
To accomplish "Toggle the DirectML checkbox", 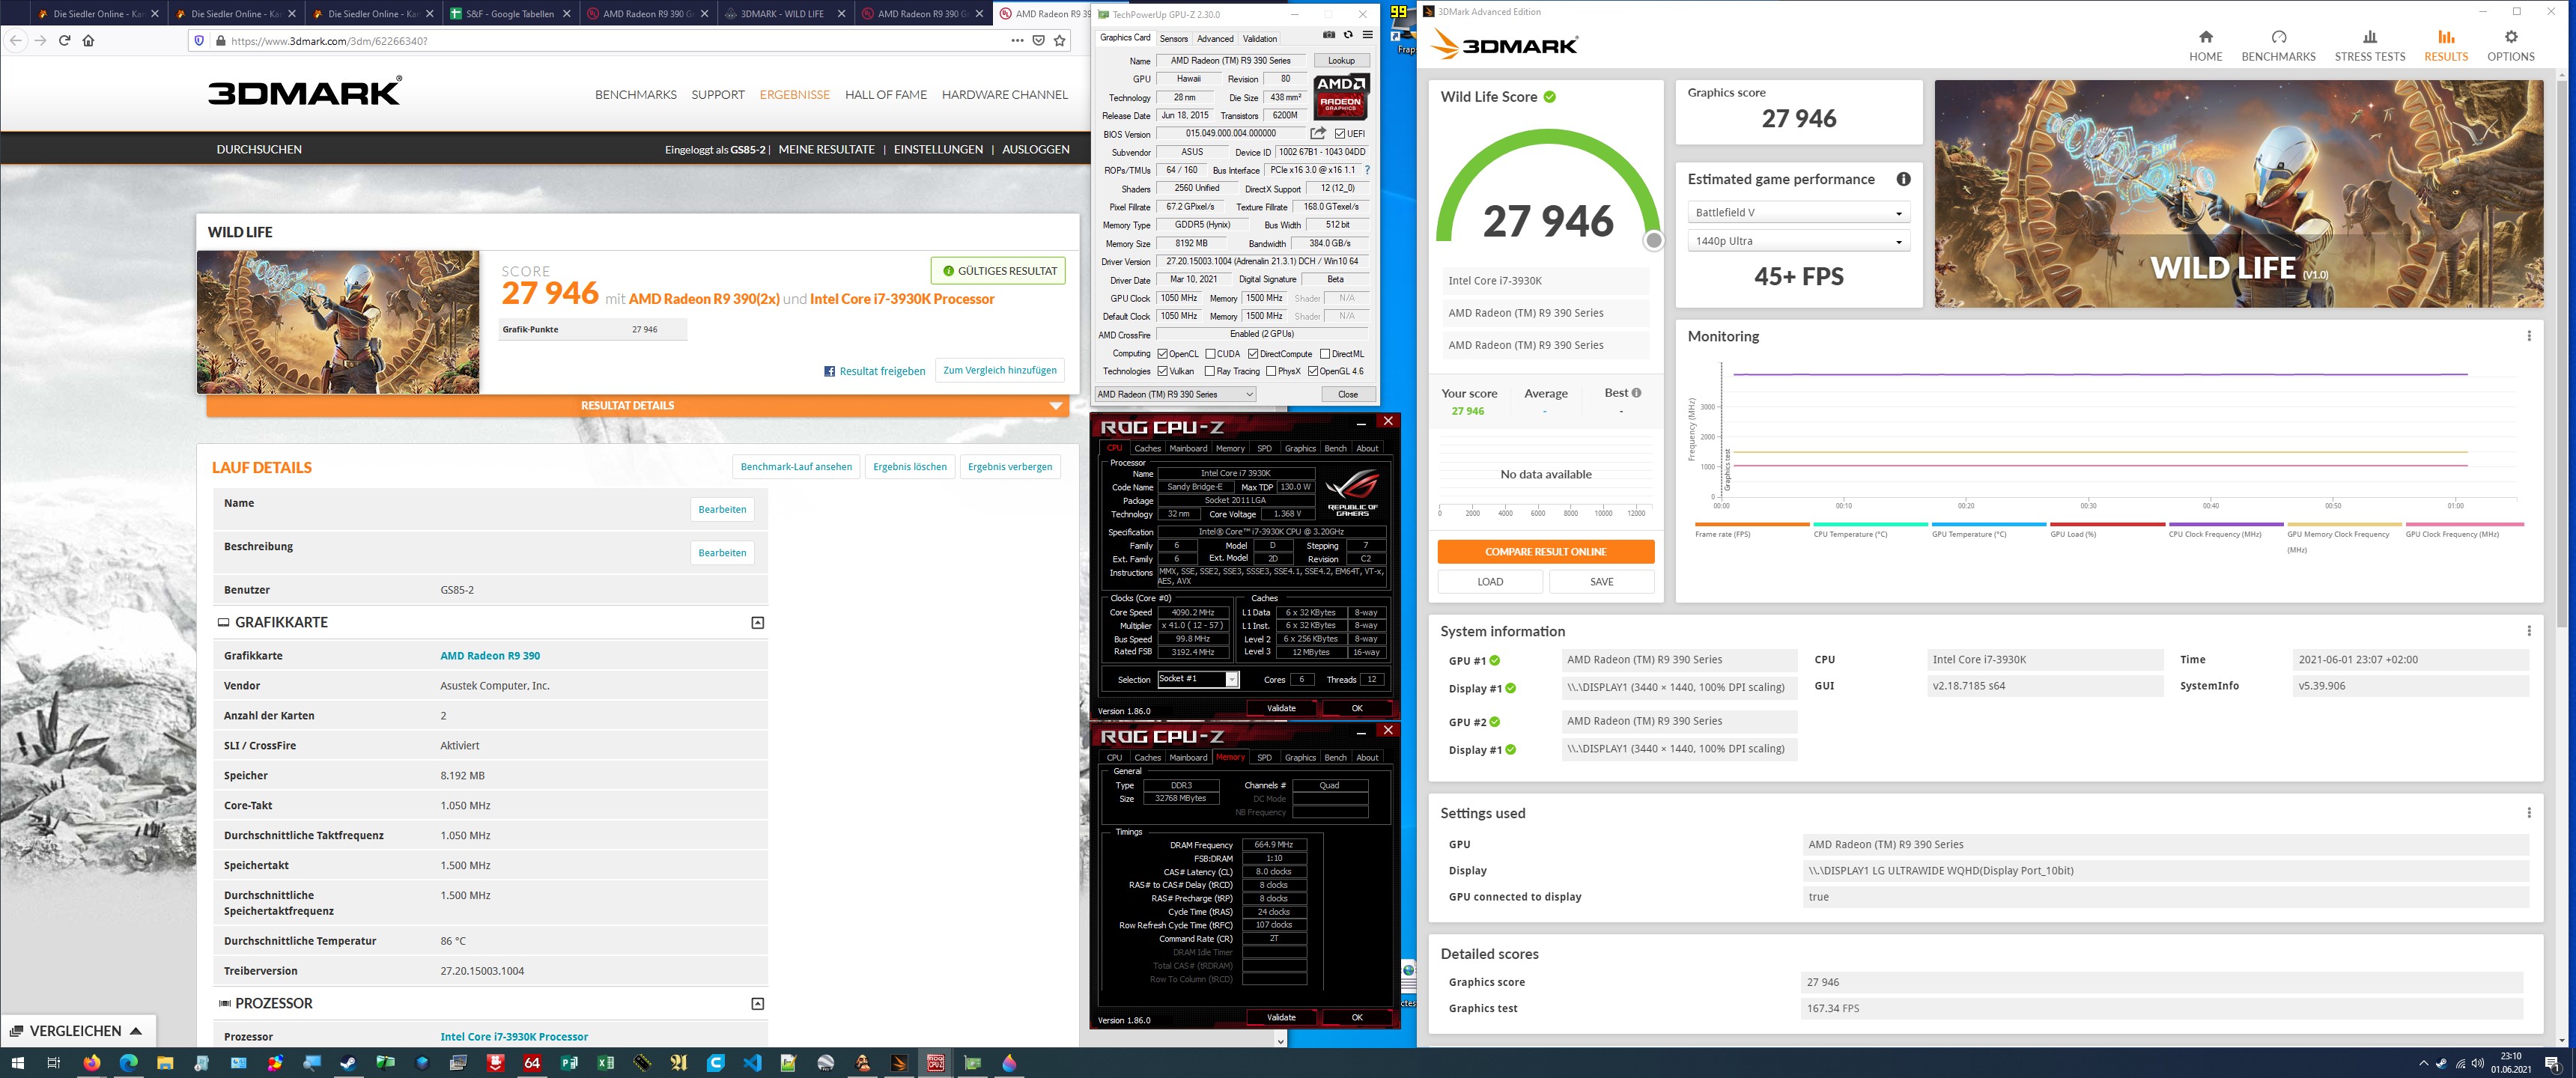I will coord(1325,354).
